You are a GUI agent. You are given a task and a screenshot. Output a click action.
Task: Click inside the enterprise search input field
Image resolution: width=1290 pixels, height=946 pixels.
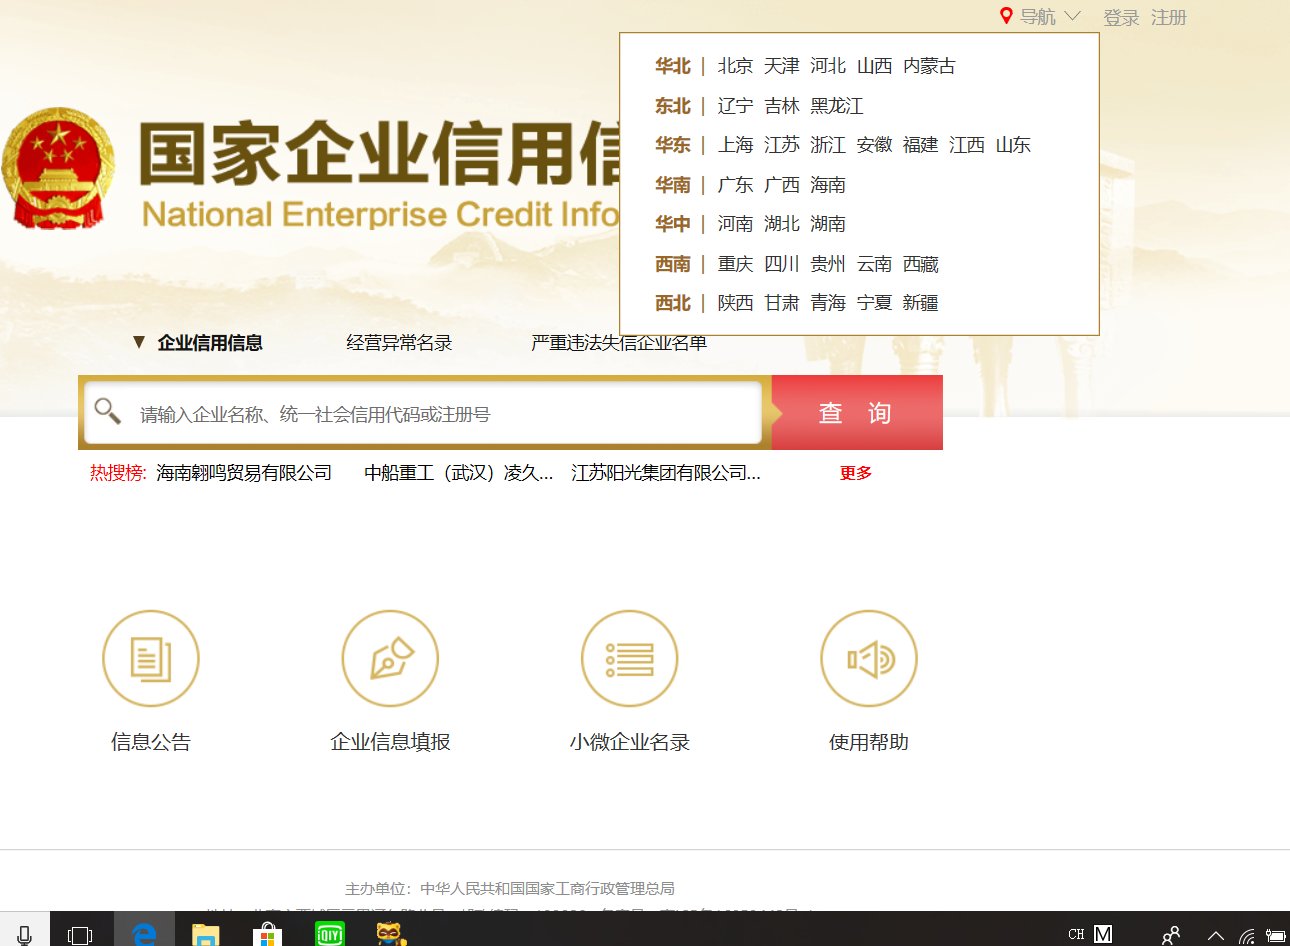(400, 411)
